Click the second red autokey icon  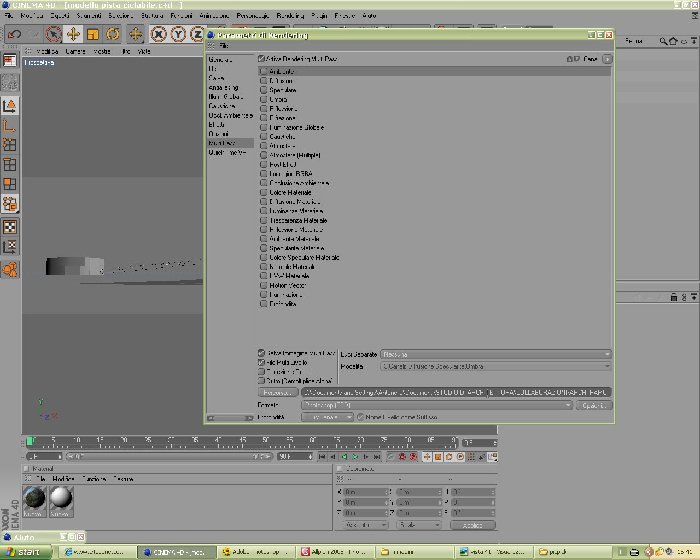(x=413, y=456)
